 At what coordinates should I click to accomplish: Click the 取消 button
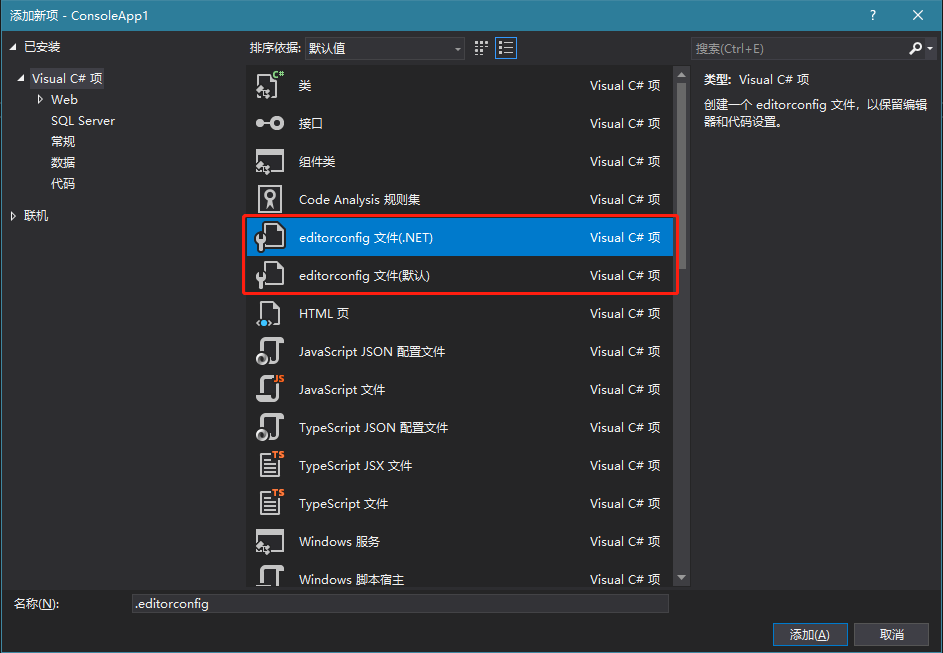[x=891, y=634]
